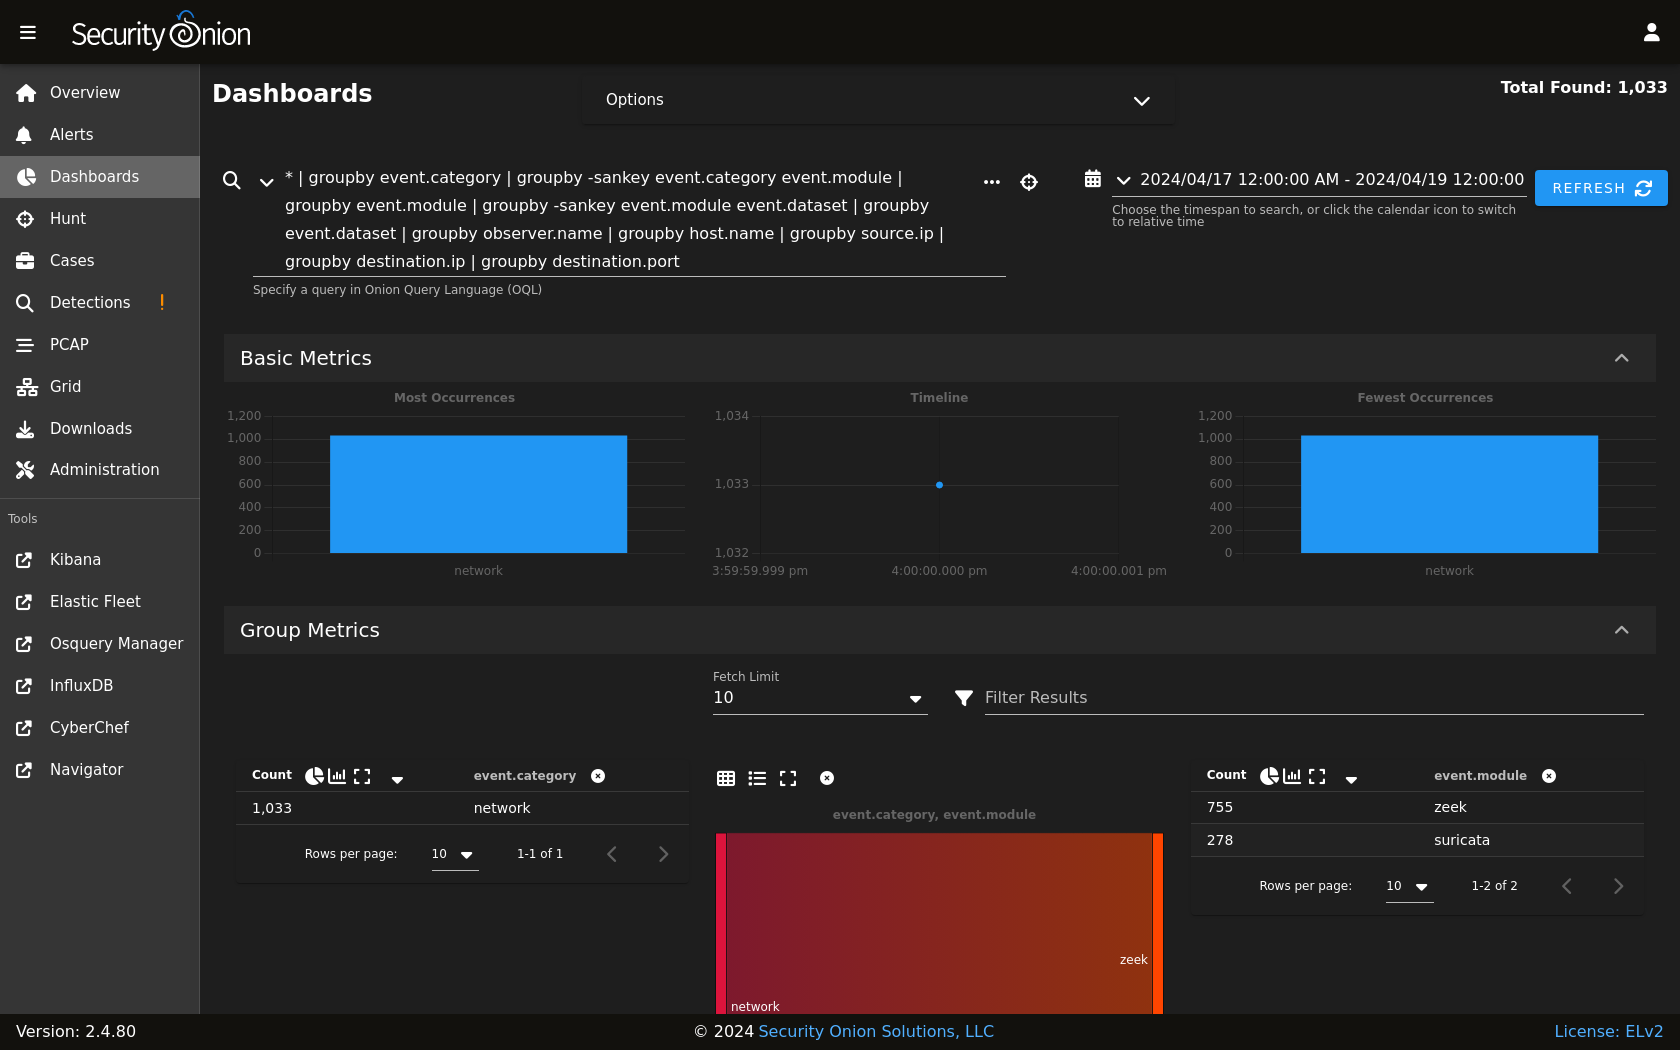Show bar chart for event.module table
1680x1050 pixels.
[x=1292, y=776]
